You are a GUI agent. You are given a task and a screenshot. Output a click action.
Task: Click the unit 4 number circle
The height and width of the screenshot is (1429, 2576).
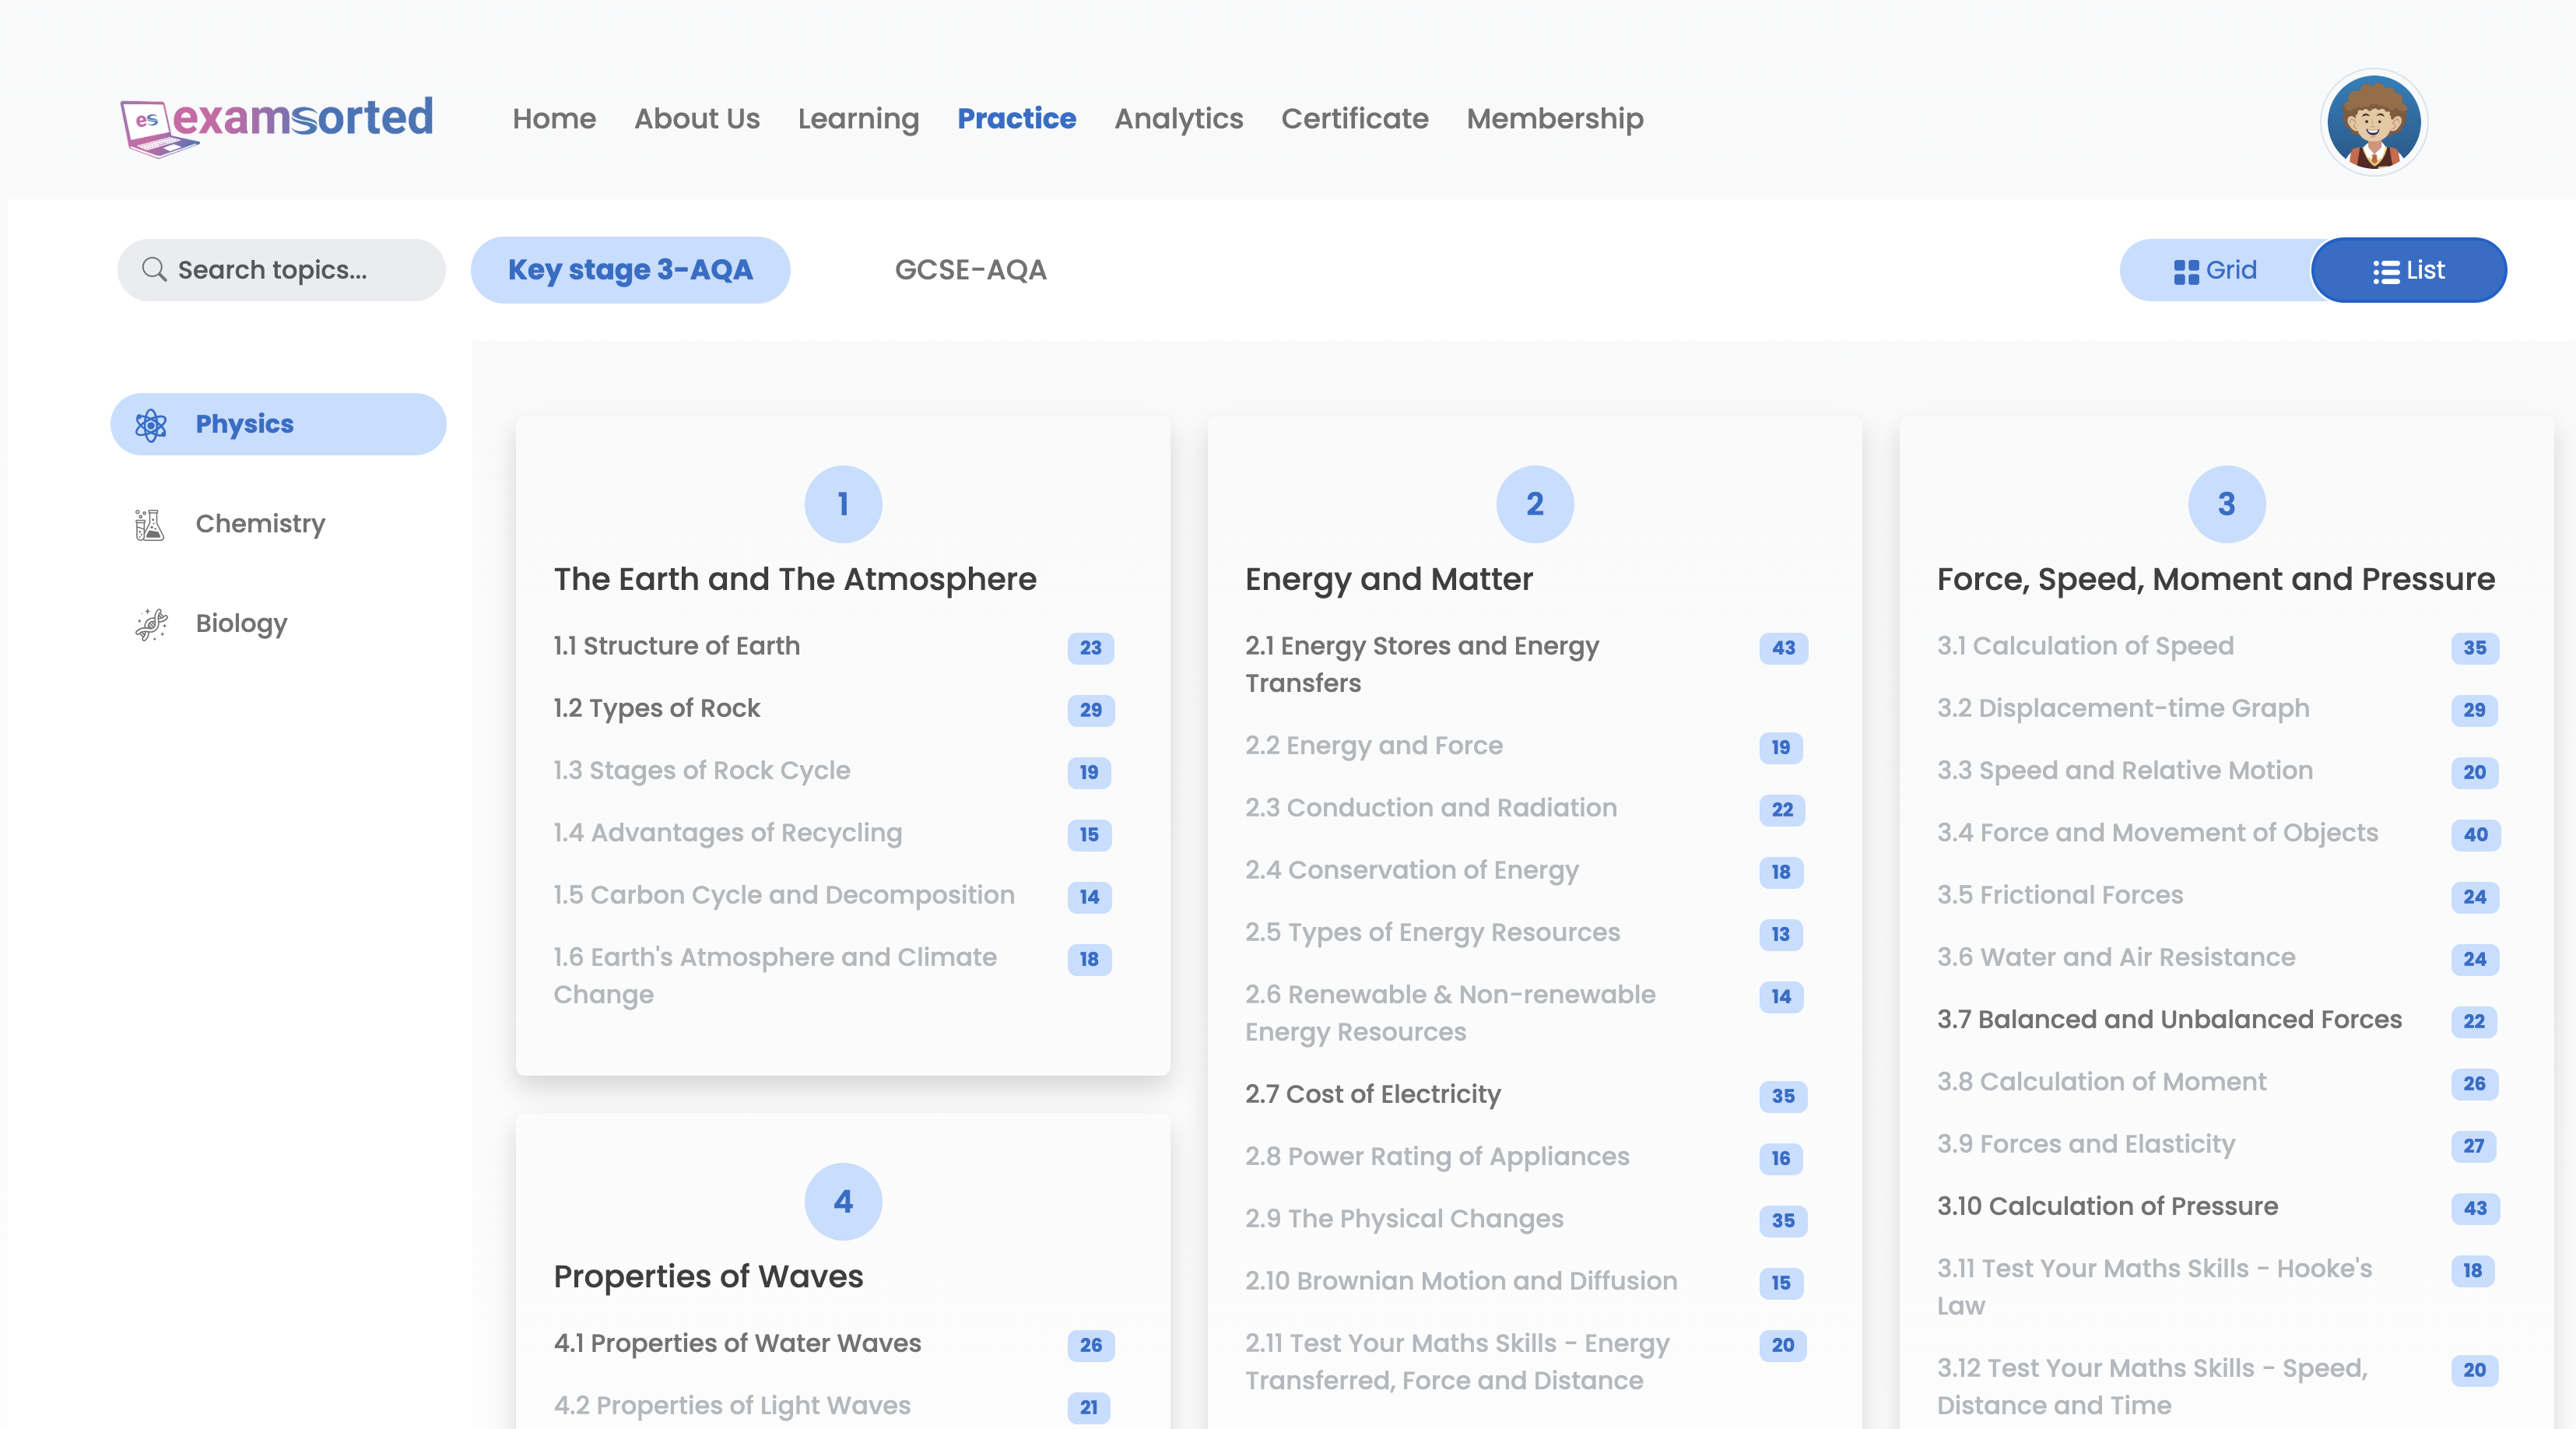pos(843,1201)
